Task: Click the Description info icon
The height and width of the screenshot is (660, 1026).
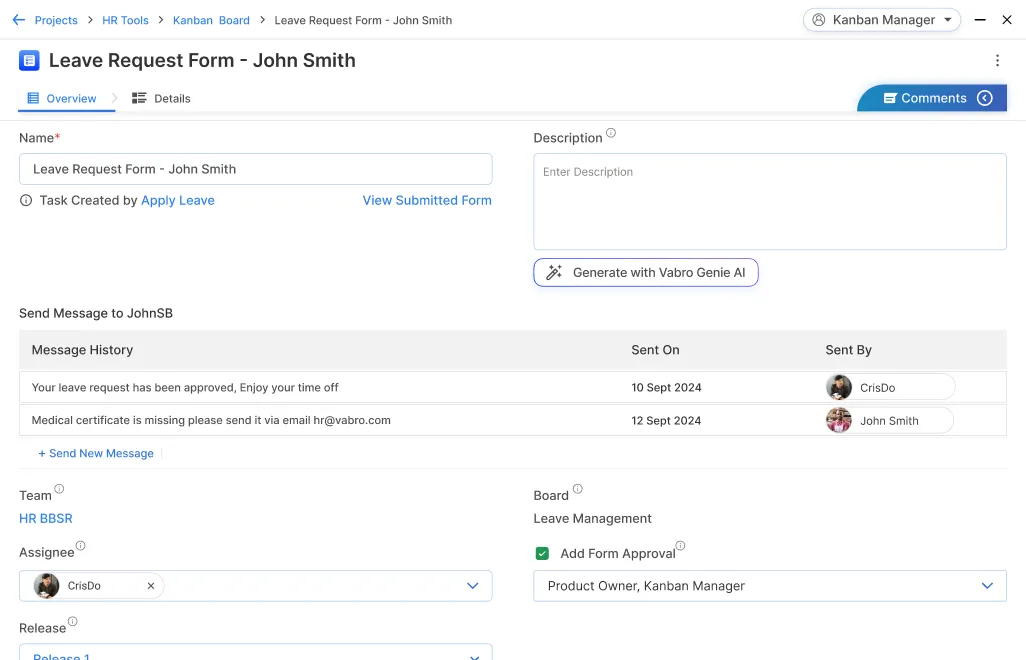Action: tap(611, 134)
